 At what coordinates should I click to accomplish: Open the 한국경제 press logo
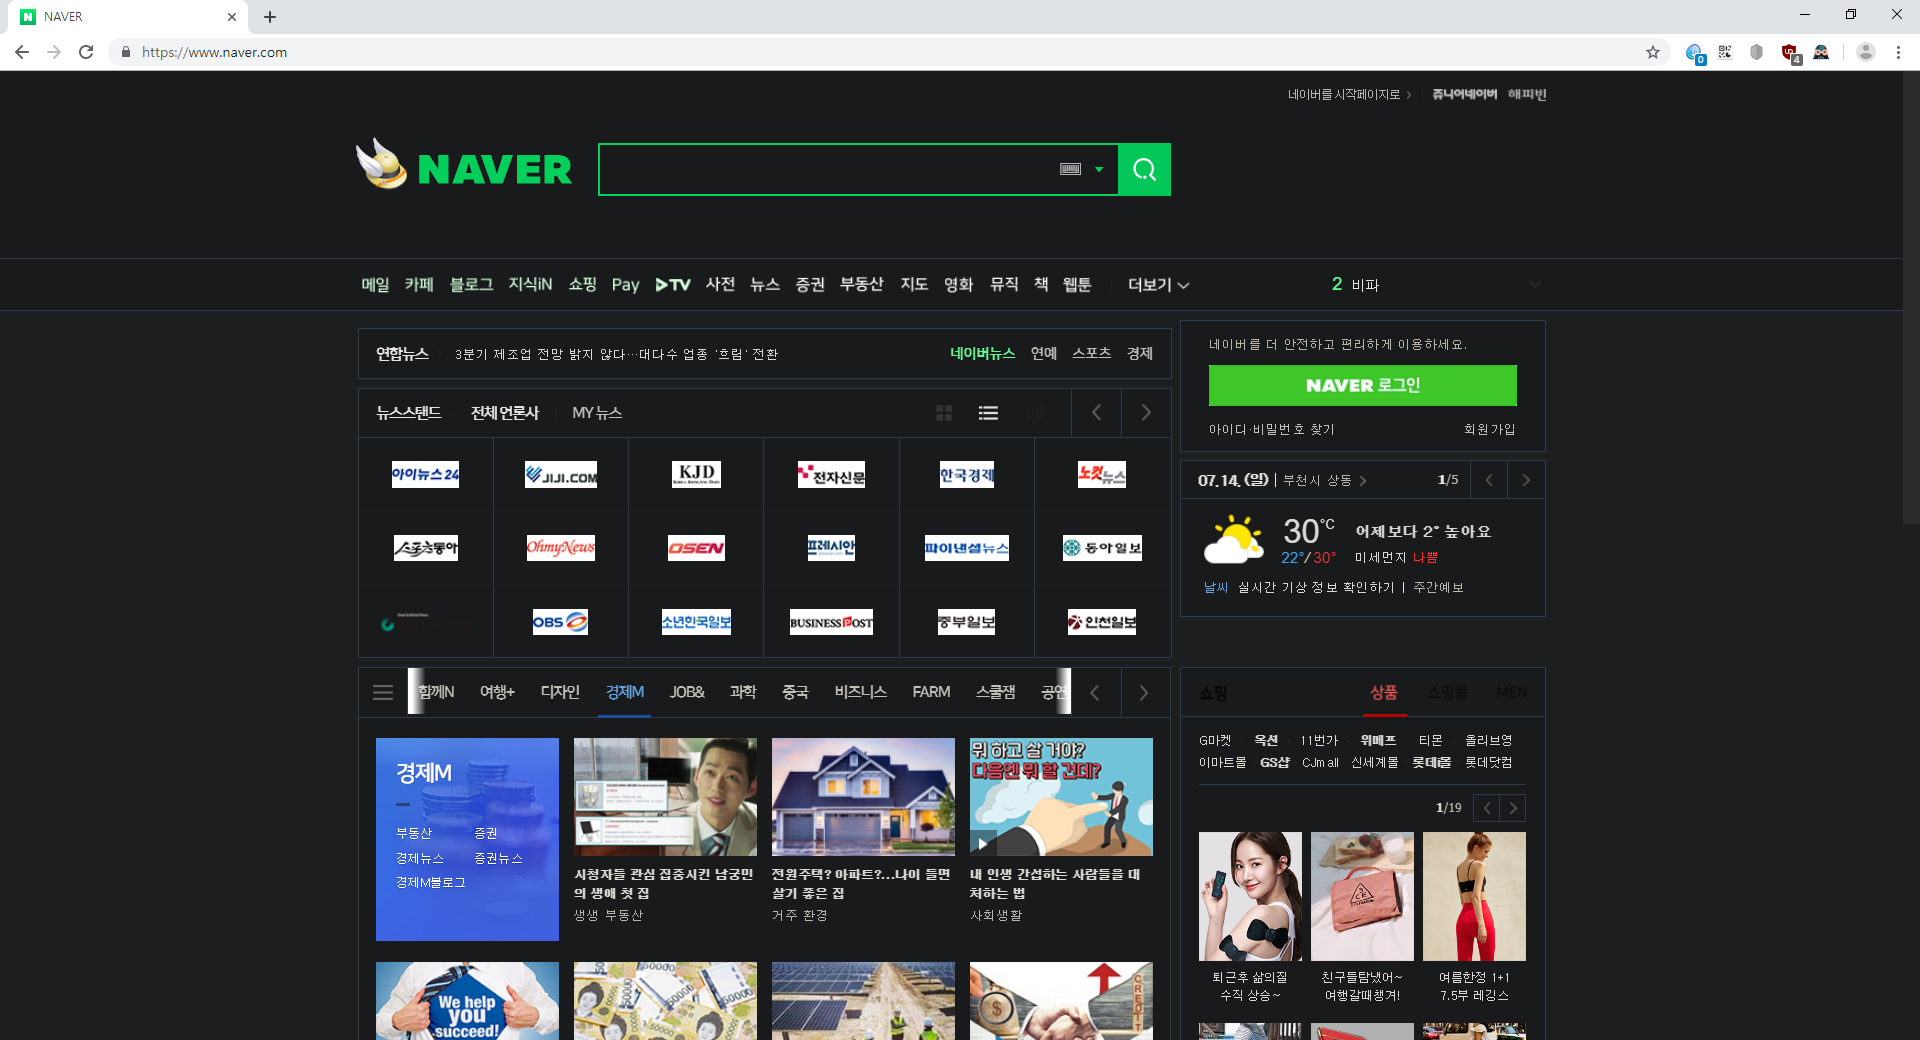(x=966, y=474)
